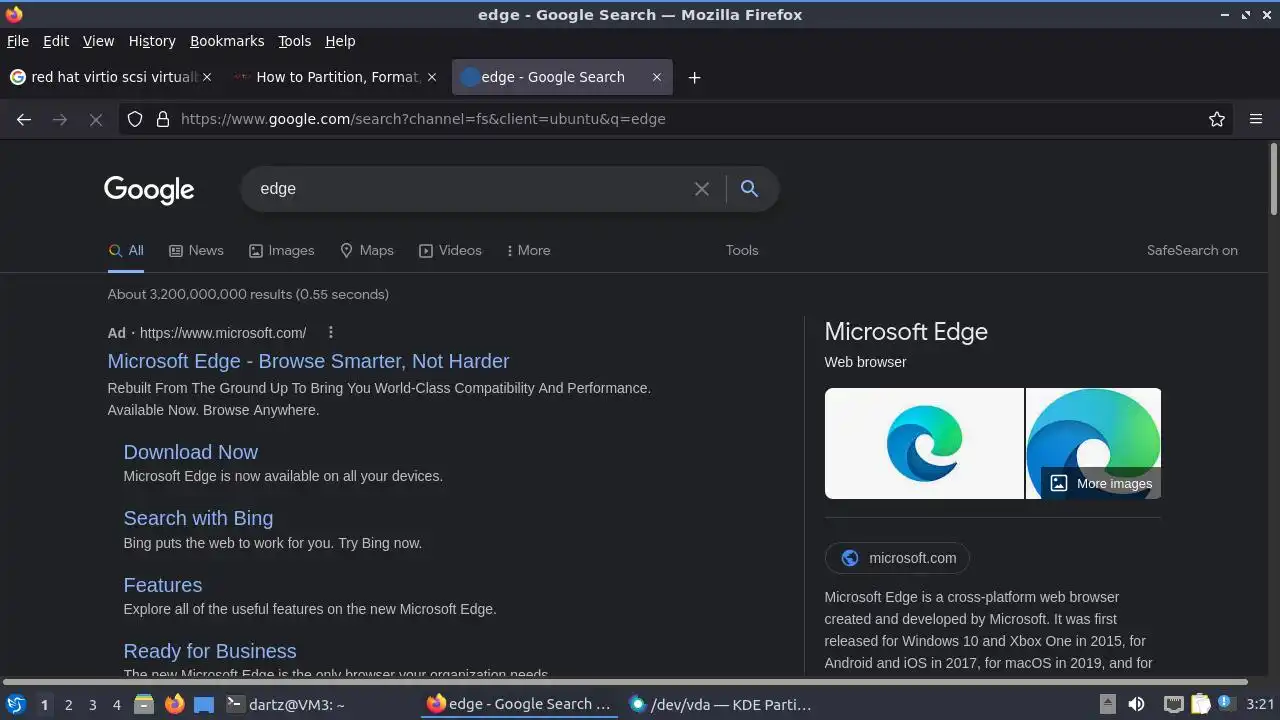Click the horizontal page scrollbar
The width and height of the screenshot is (1280, 720).
(625, 682)
